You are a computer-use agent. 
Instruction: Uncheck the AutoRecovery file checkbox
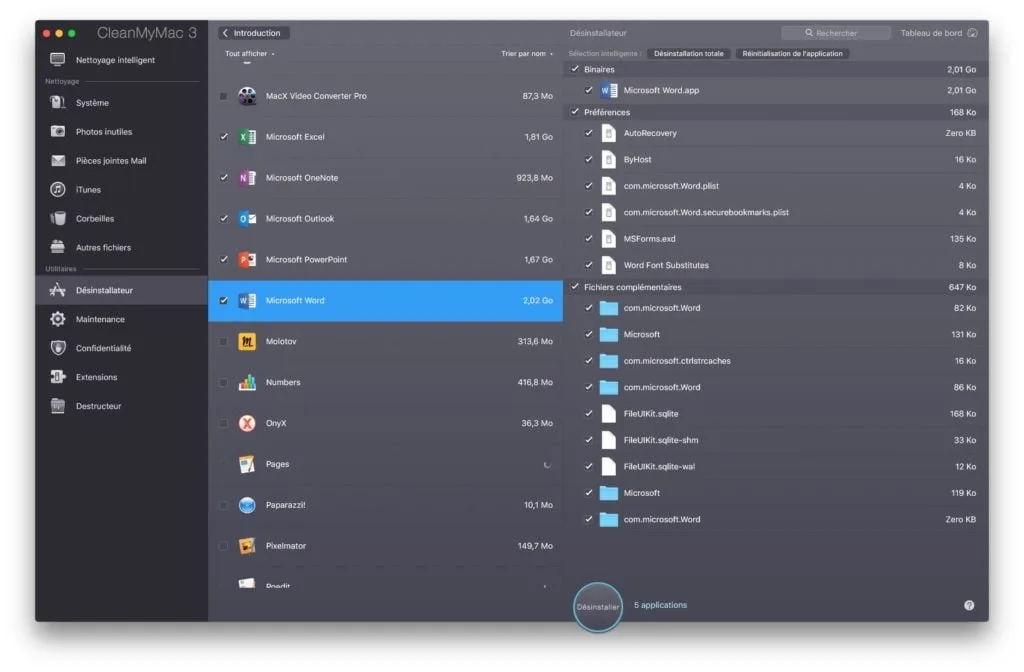click(x=588, y=133)
